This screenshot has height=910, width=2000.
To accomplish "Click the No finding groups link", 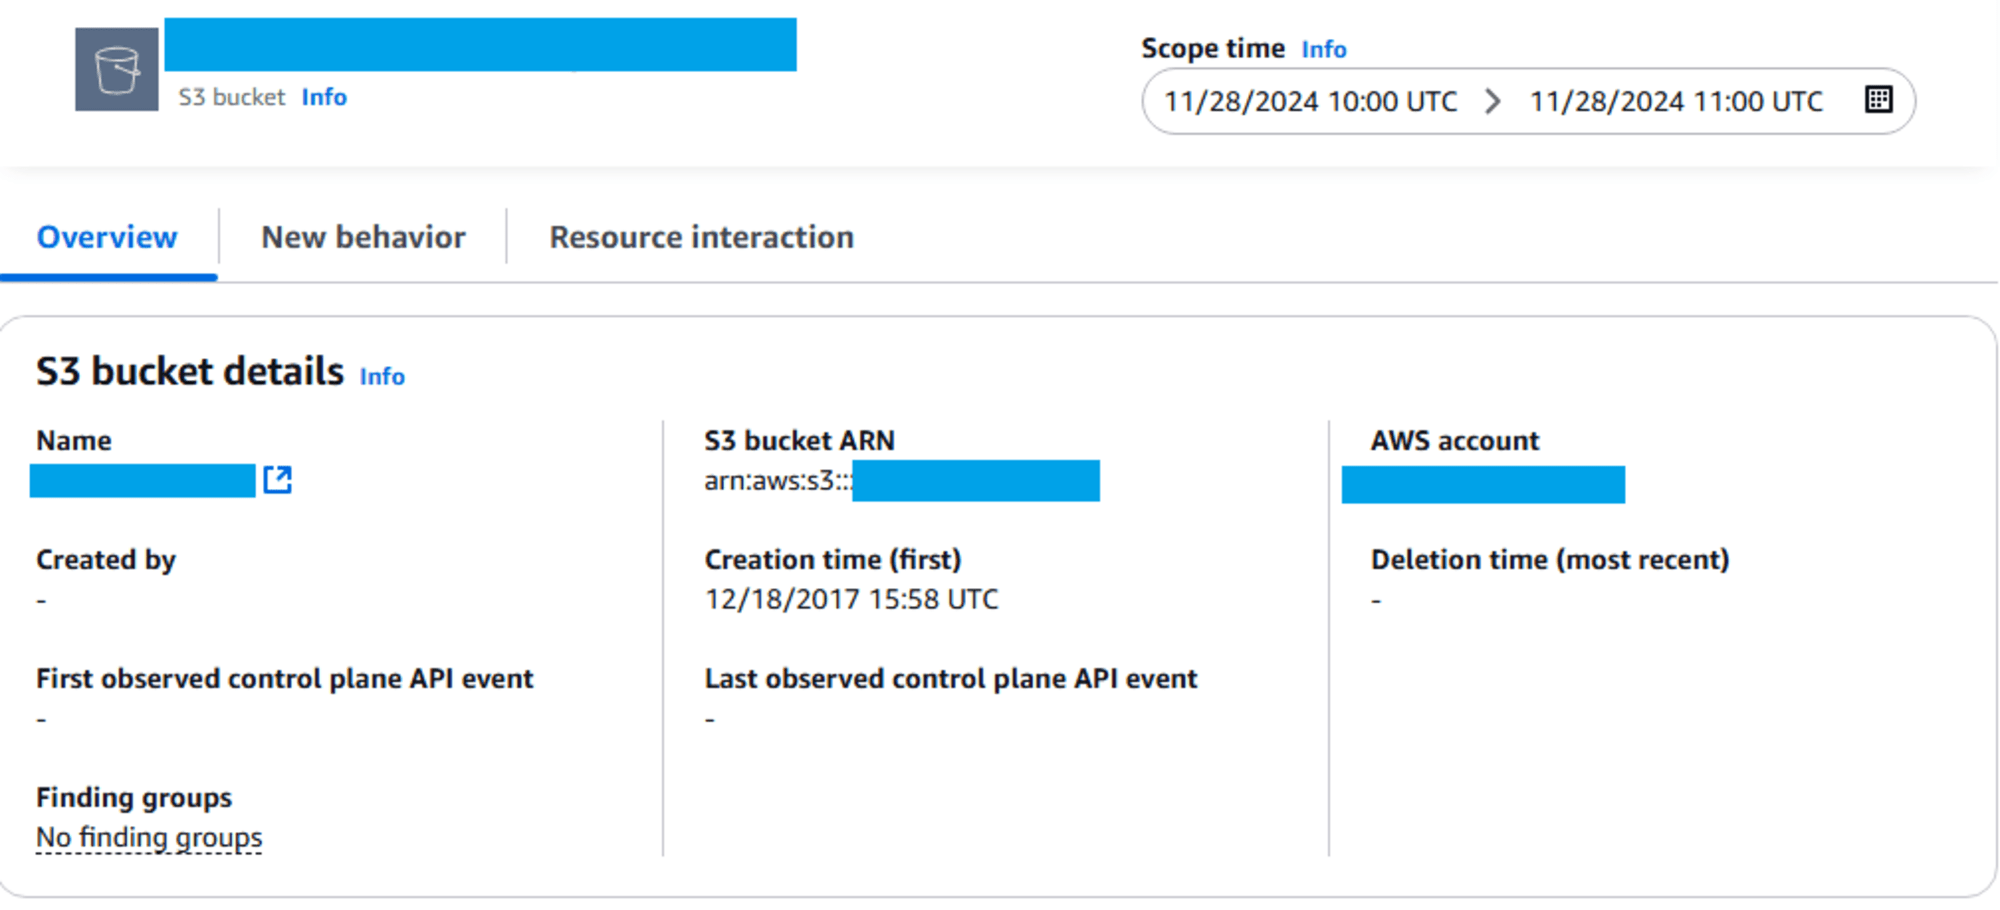I will pos(149,837).
